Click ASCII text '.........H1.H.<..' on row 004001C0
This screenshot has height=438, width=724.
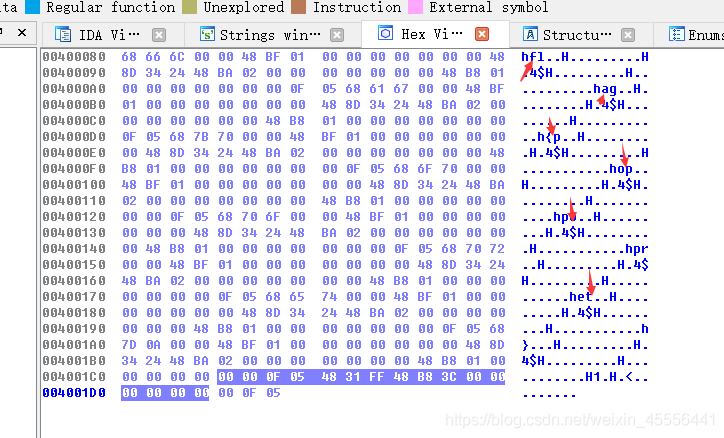pyautogui.click(x=585, y=377)
